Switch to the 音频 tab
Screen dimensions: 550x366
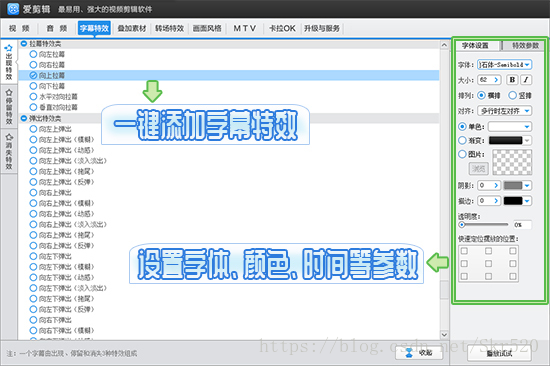tap(57, 28)
